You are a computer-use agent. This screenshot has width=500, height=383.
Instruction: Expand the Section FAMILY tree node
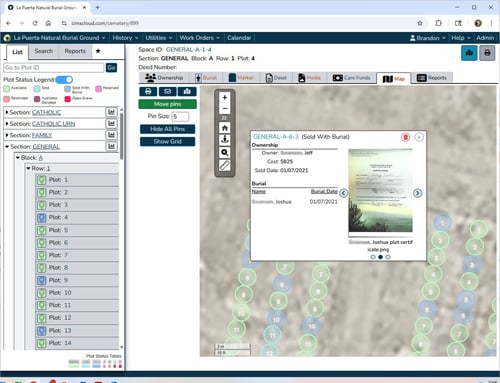[7, 135]
